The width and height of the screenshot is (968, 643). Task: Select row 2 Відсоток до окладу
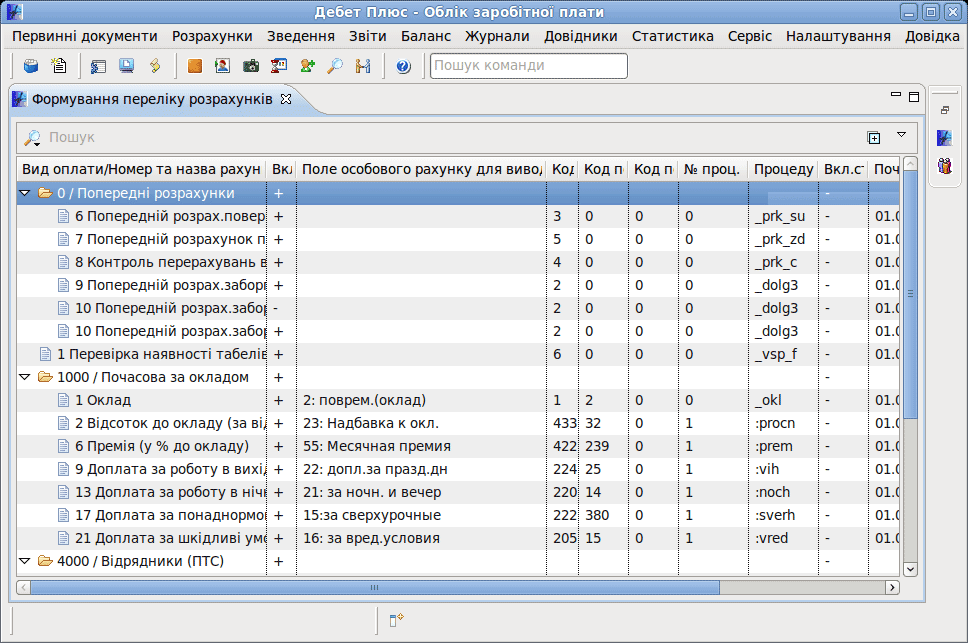[458, 423]
